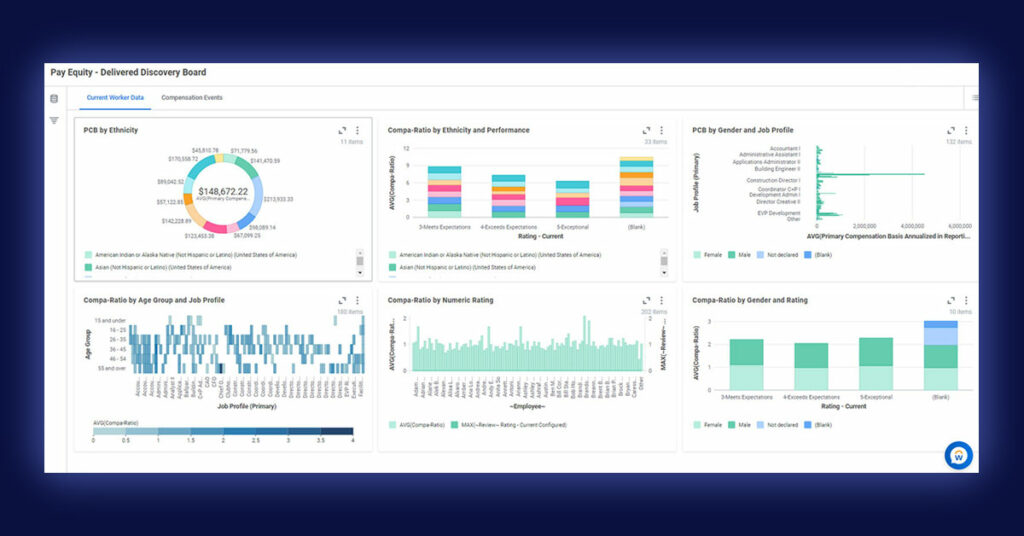
Task: Click the $213,933.33 light blue donut segment label
Action: pyautogui.click(x=278, y=199)
